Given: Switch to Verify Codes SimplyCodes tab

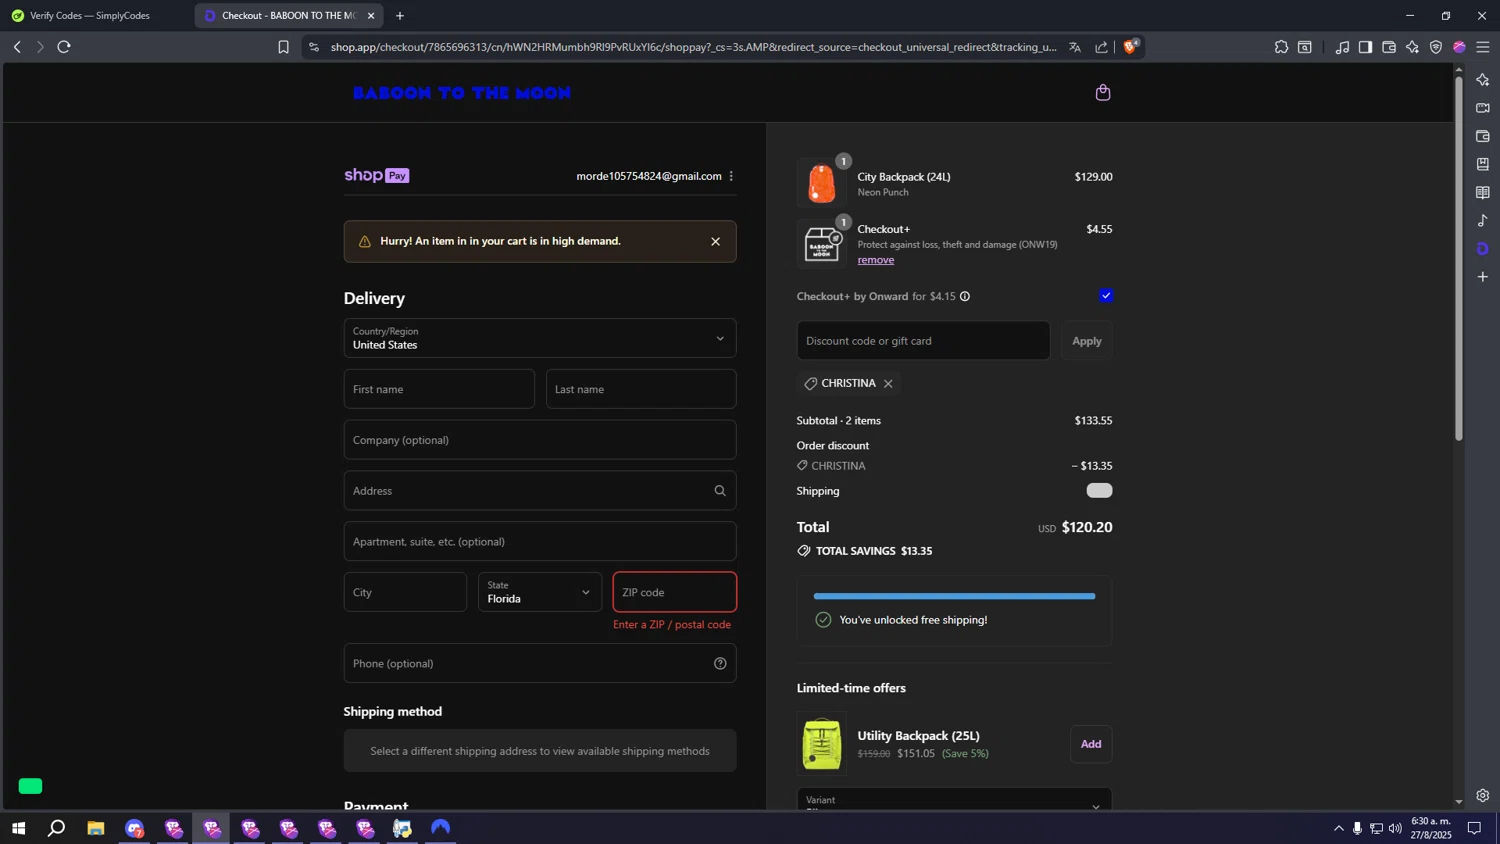Looking at the screenshot, I should pos(96,16).
